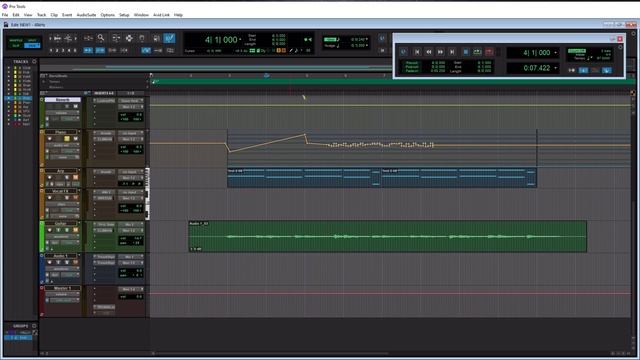The image size is (640, 360).
Task: Click Fast Forward in the Transport window
Action: [440, 52]
